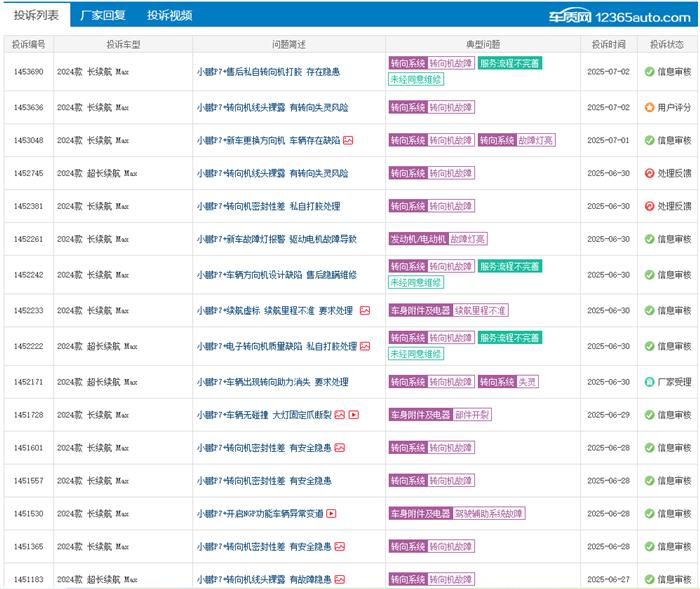Click 车身附件及电器 续航里程不准 tag
Screen dimensions: 700x589
point(448,310)
